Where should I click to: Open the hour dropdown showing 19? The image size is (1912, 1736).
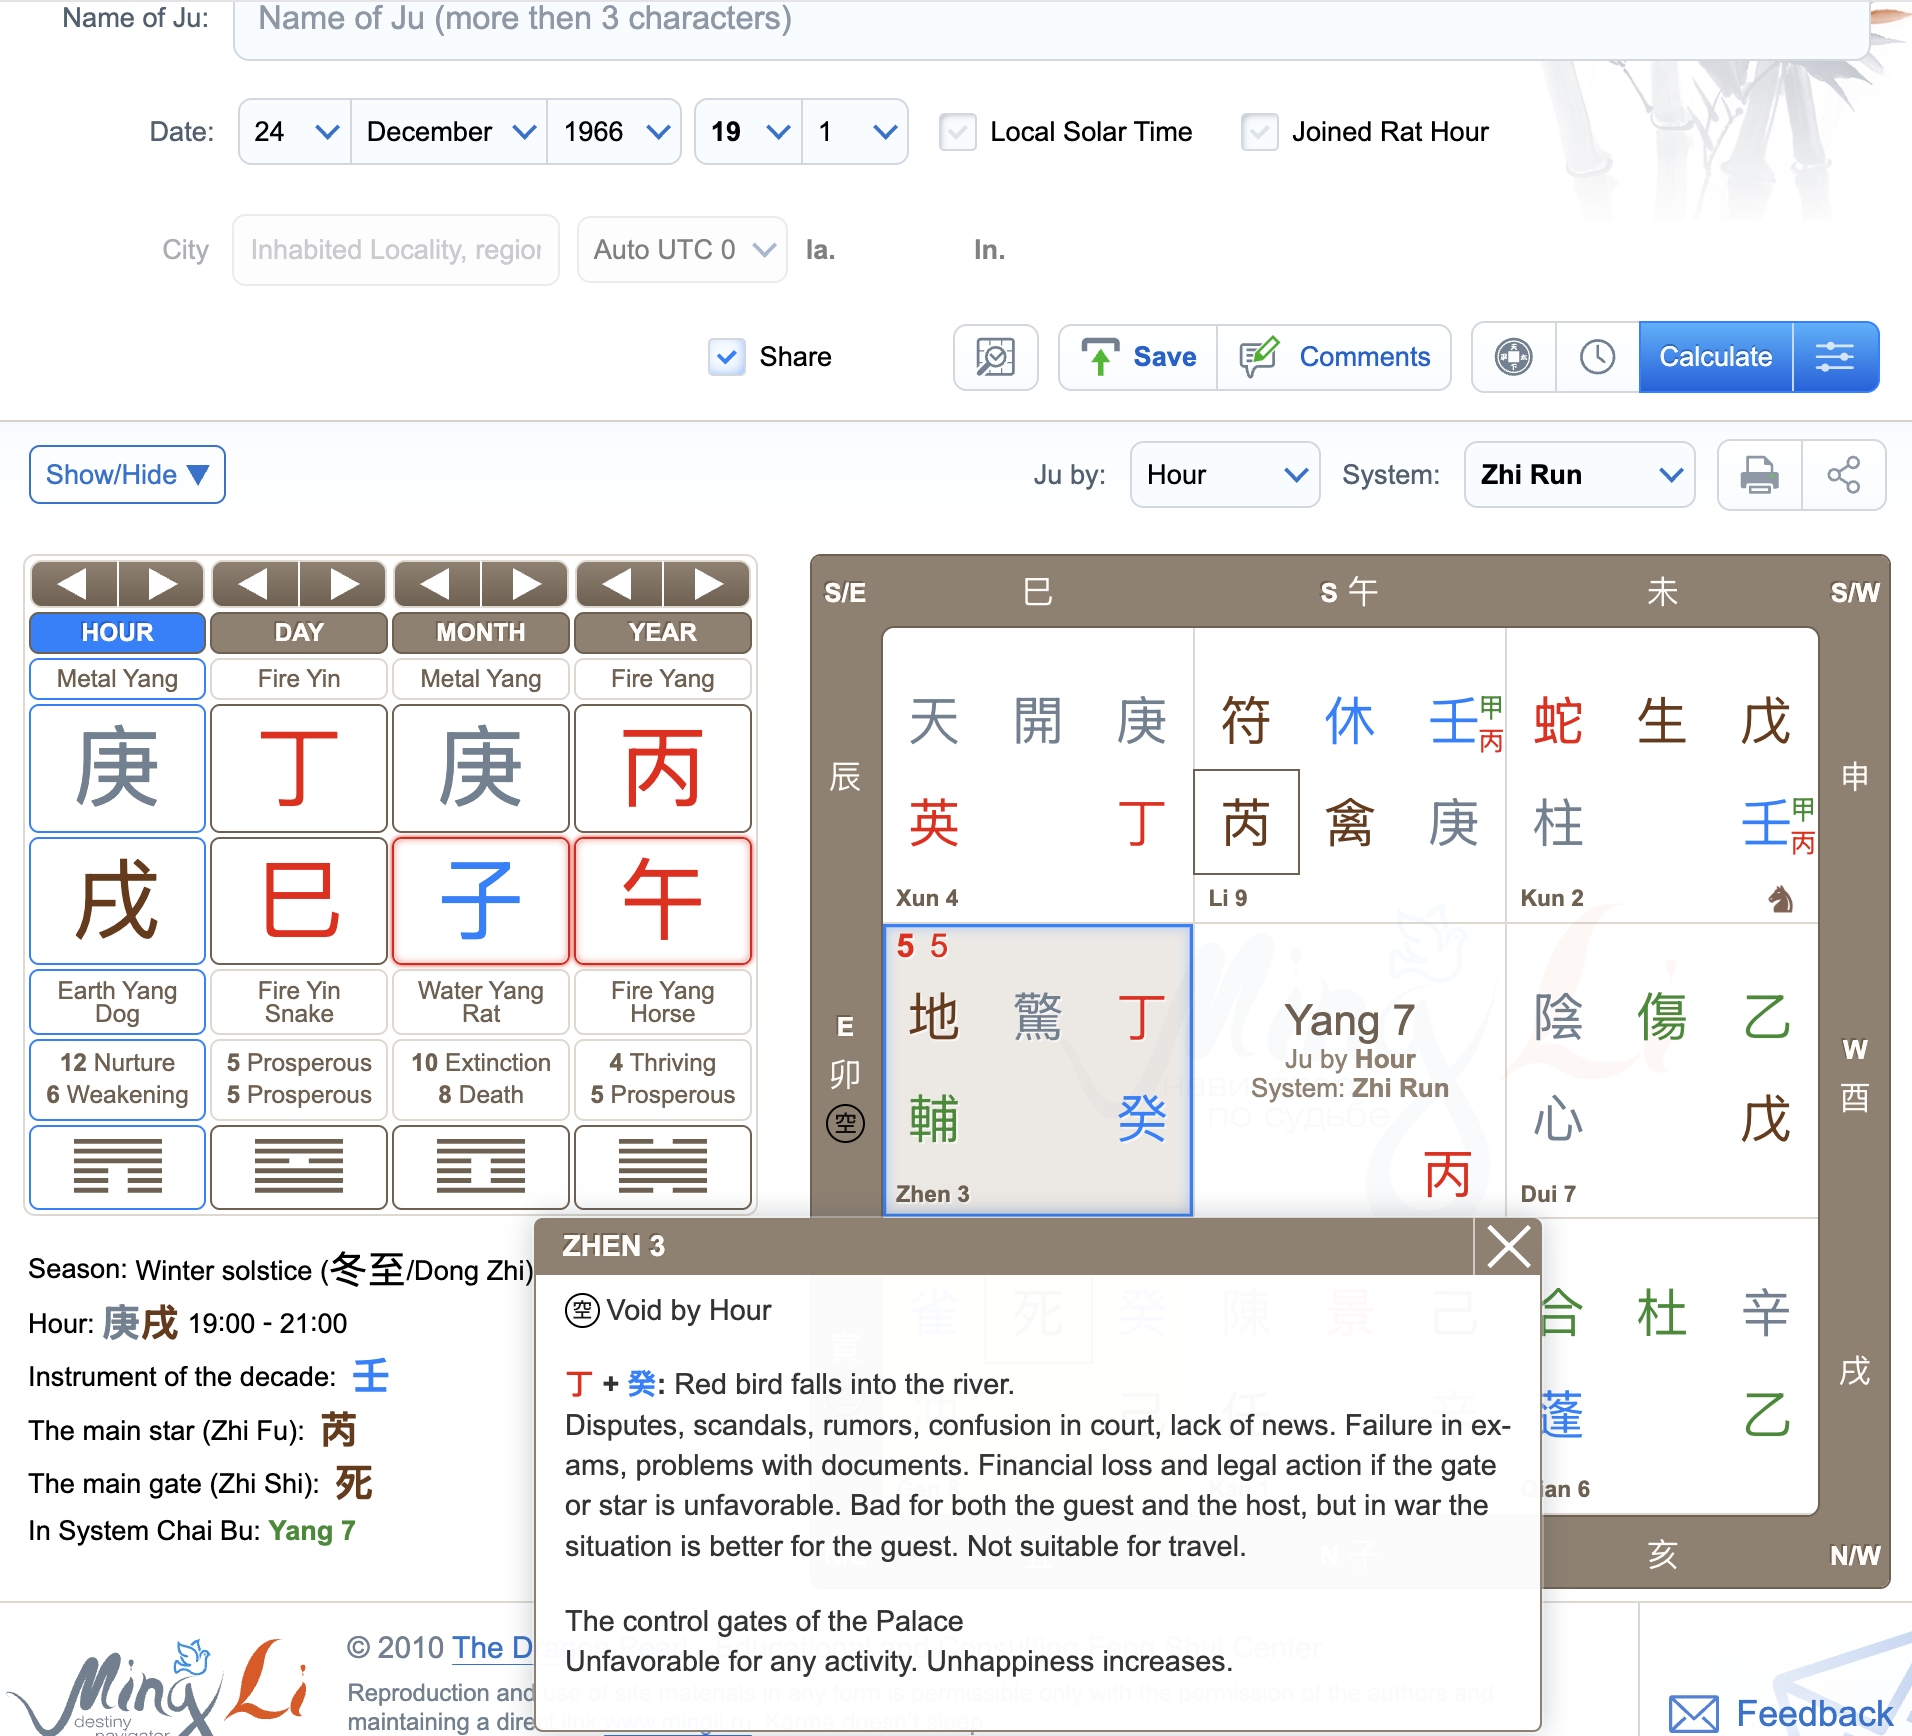[x=749, y=132]
